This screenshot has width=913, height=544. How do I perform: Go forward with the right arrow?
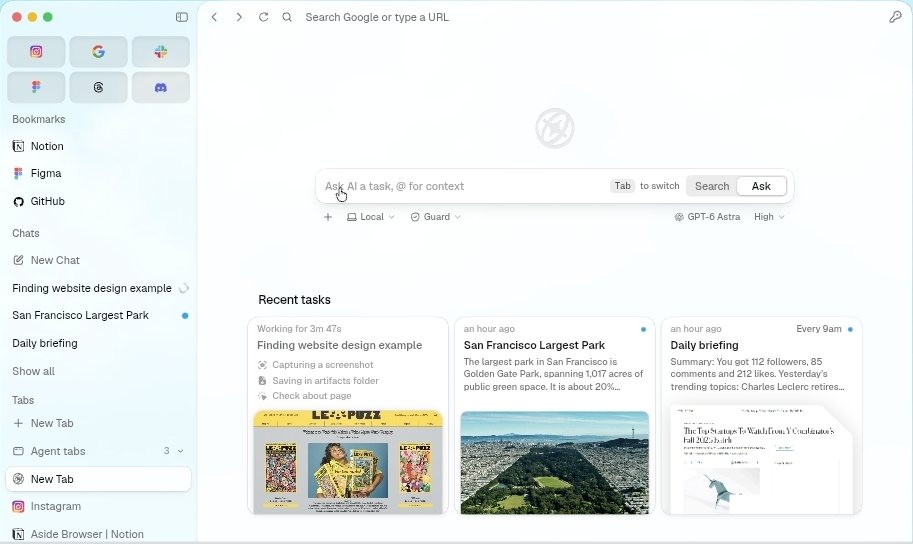(239, 17)
